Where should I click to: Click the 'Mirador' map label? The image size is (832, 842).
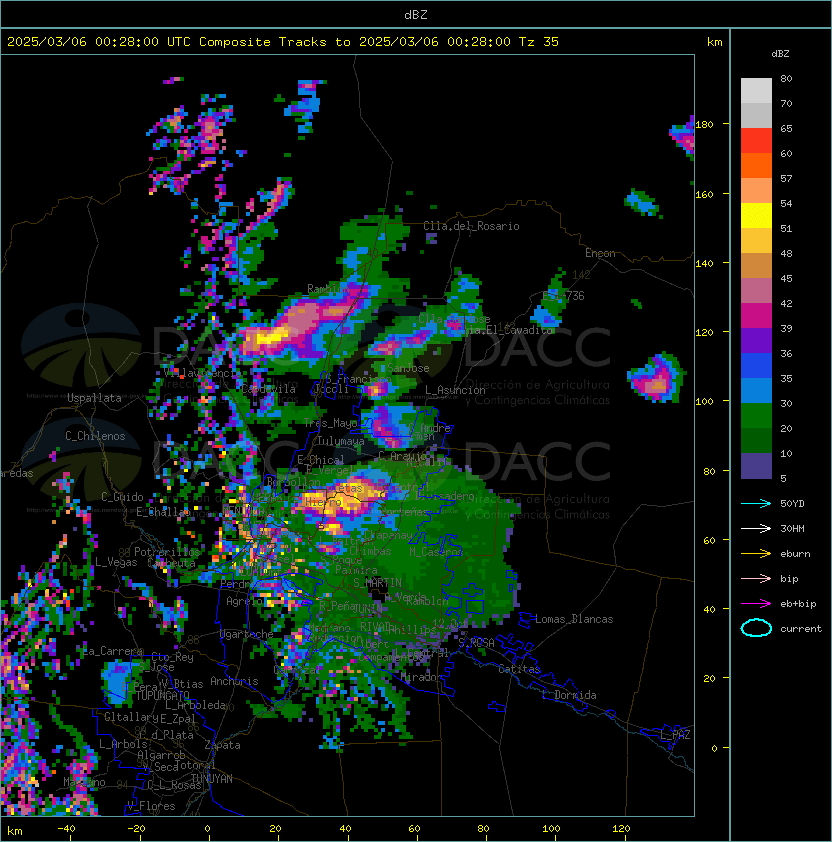tap(421, 677)
